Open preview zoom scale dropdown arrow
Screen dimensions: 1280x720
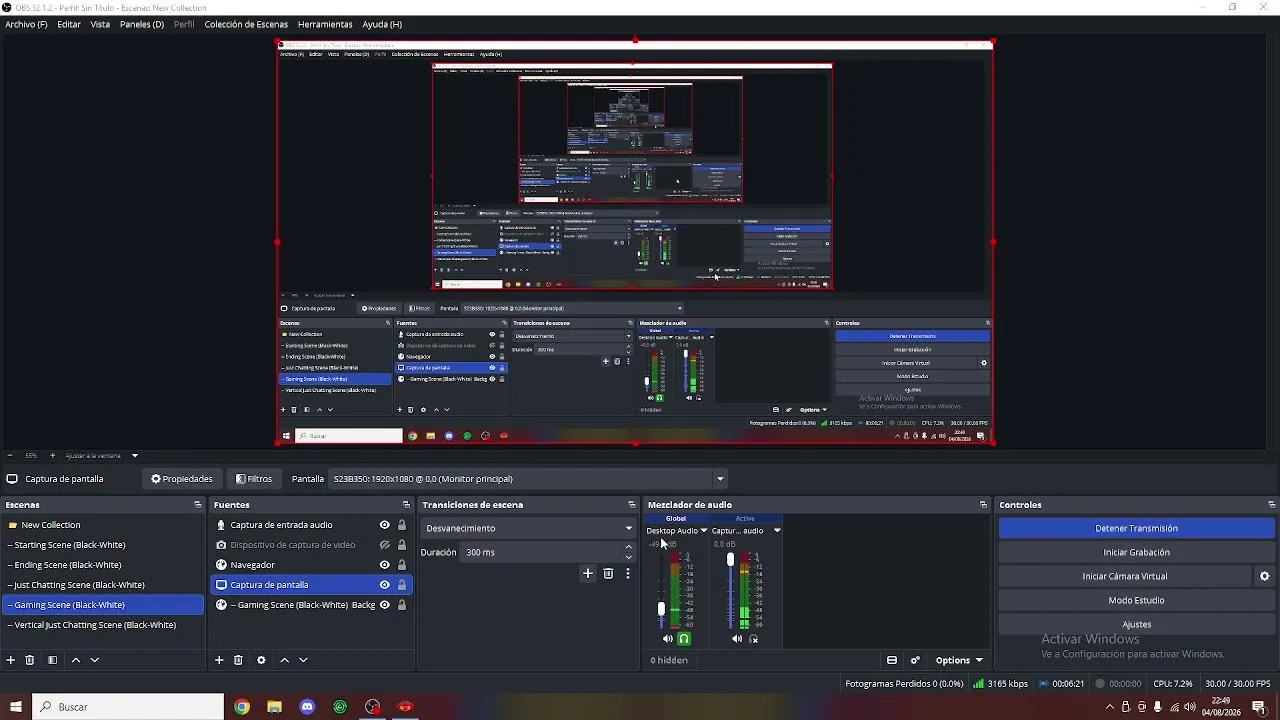click(x=135, y=455)
